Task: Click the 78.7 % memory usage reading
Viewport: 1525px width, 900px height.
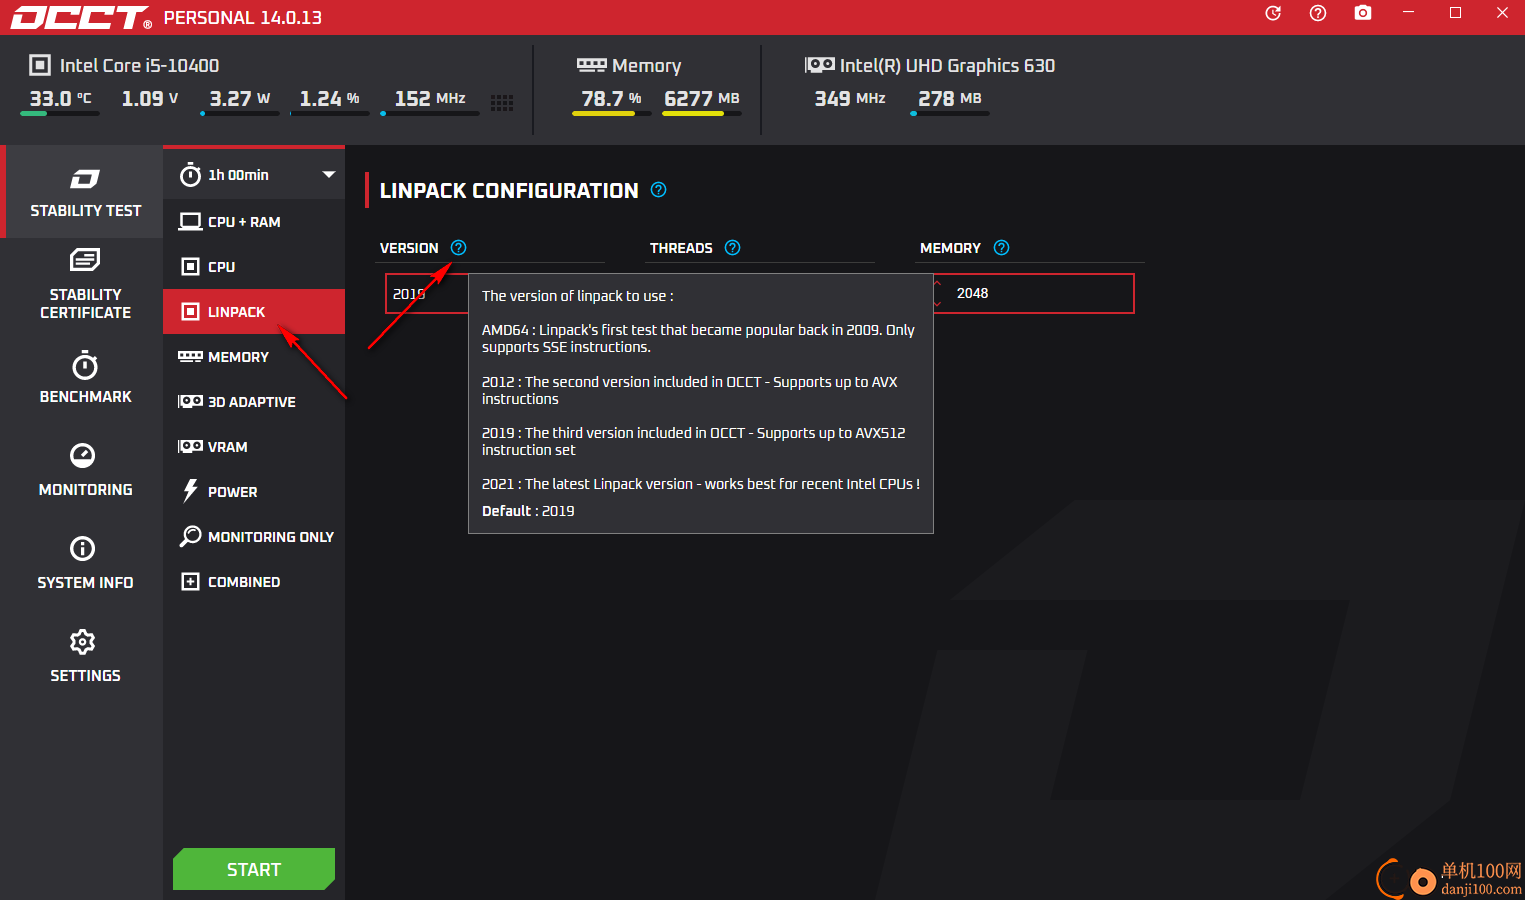Action: point(611,99)
